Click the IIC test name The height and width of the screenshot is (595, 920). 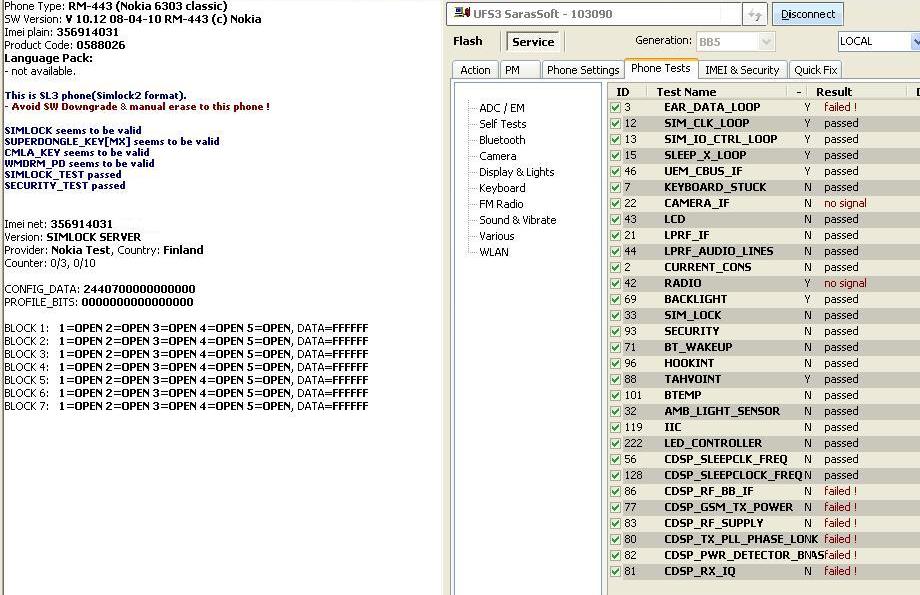click(x=672, y=427)
